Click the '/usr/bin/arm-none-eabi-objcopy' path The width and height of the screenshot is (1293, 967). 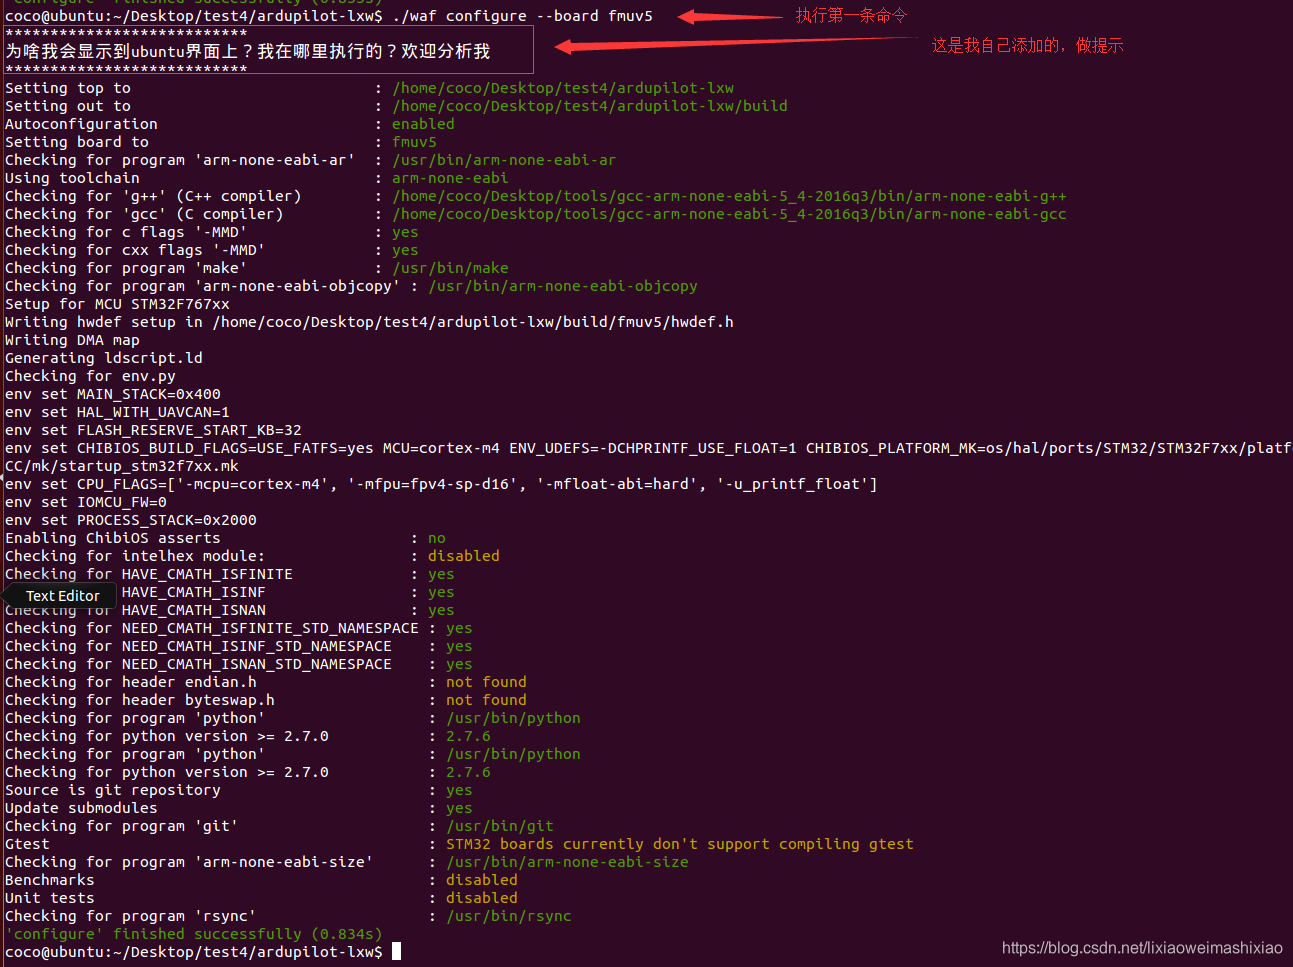(563, 286)
